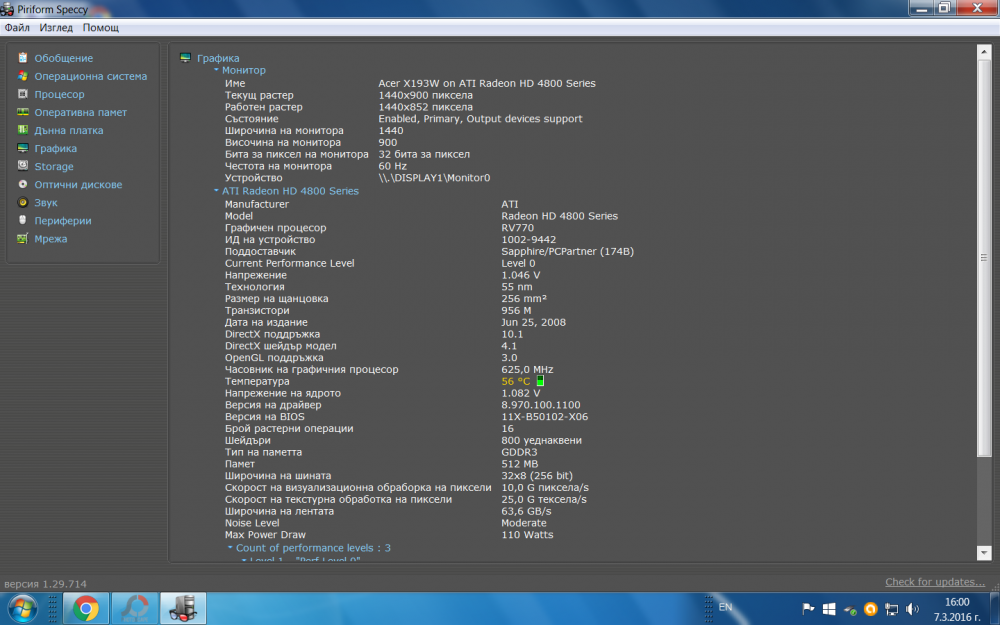This screenshot has width=1000, height=625.
Task: Click the 800 уеднаквени shaders value
Action: (x=541, y=441)
